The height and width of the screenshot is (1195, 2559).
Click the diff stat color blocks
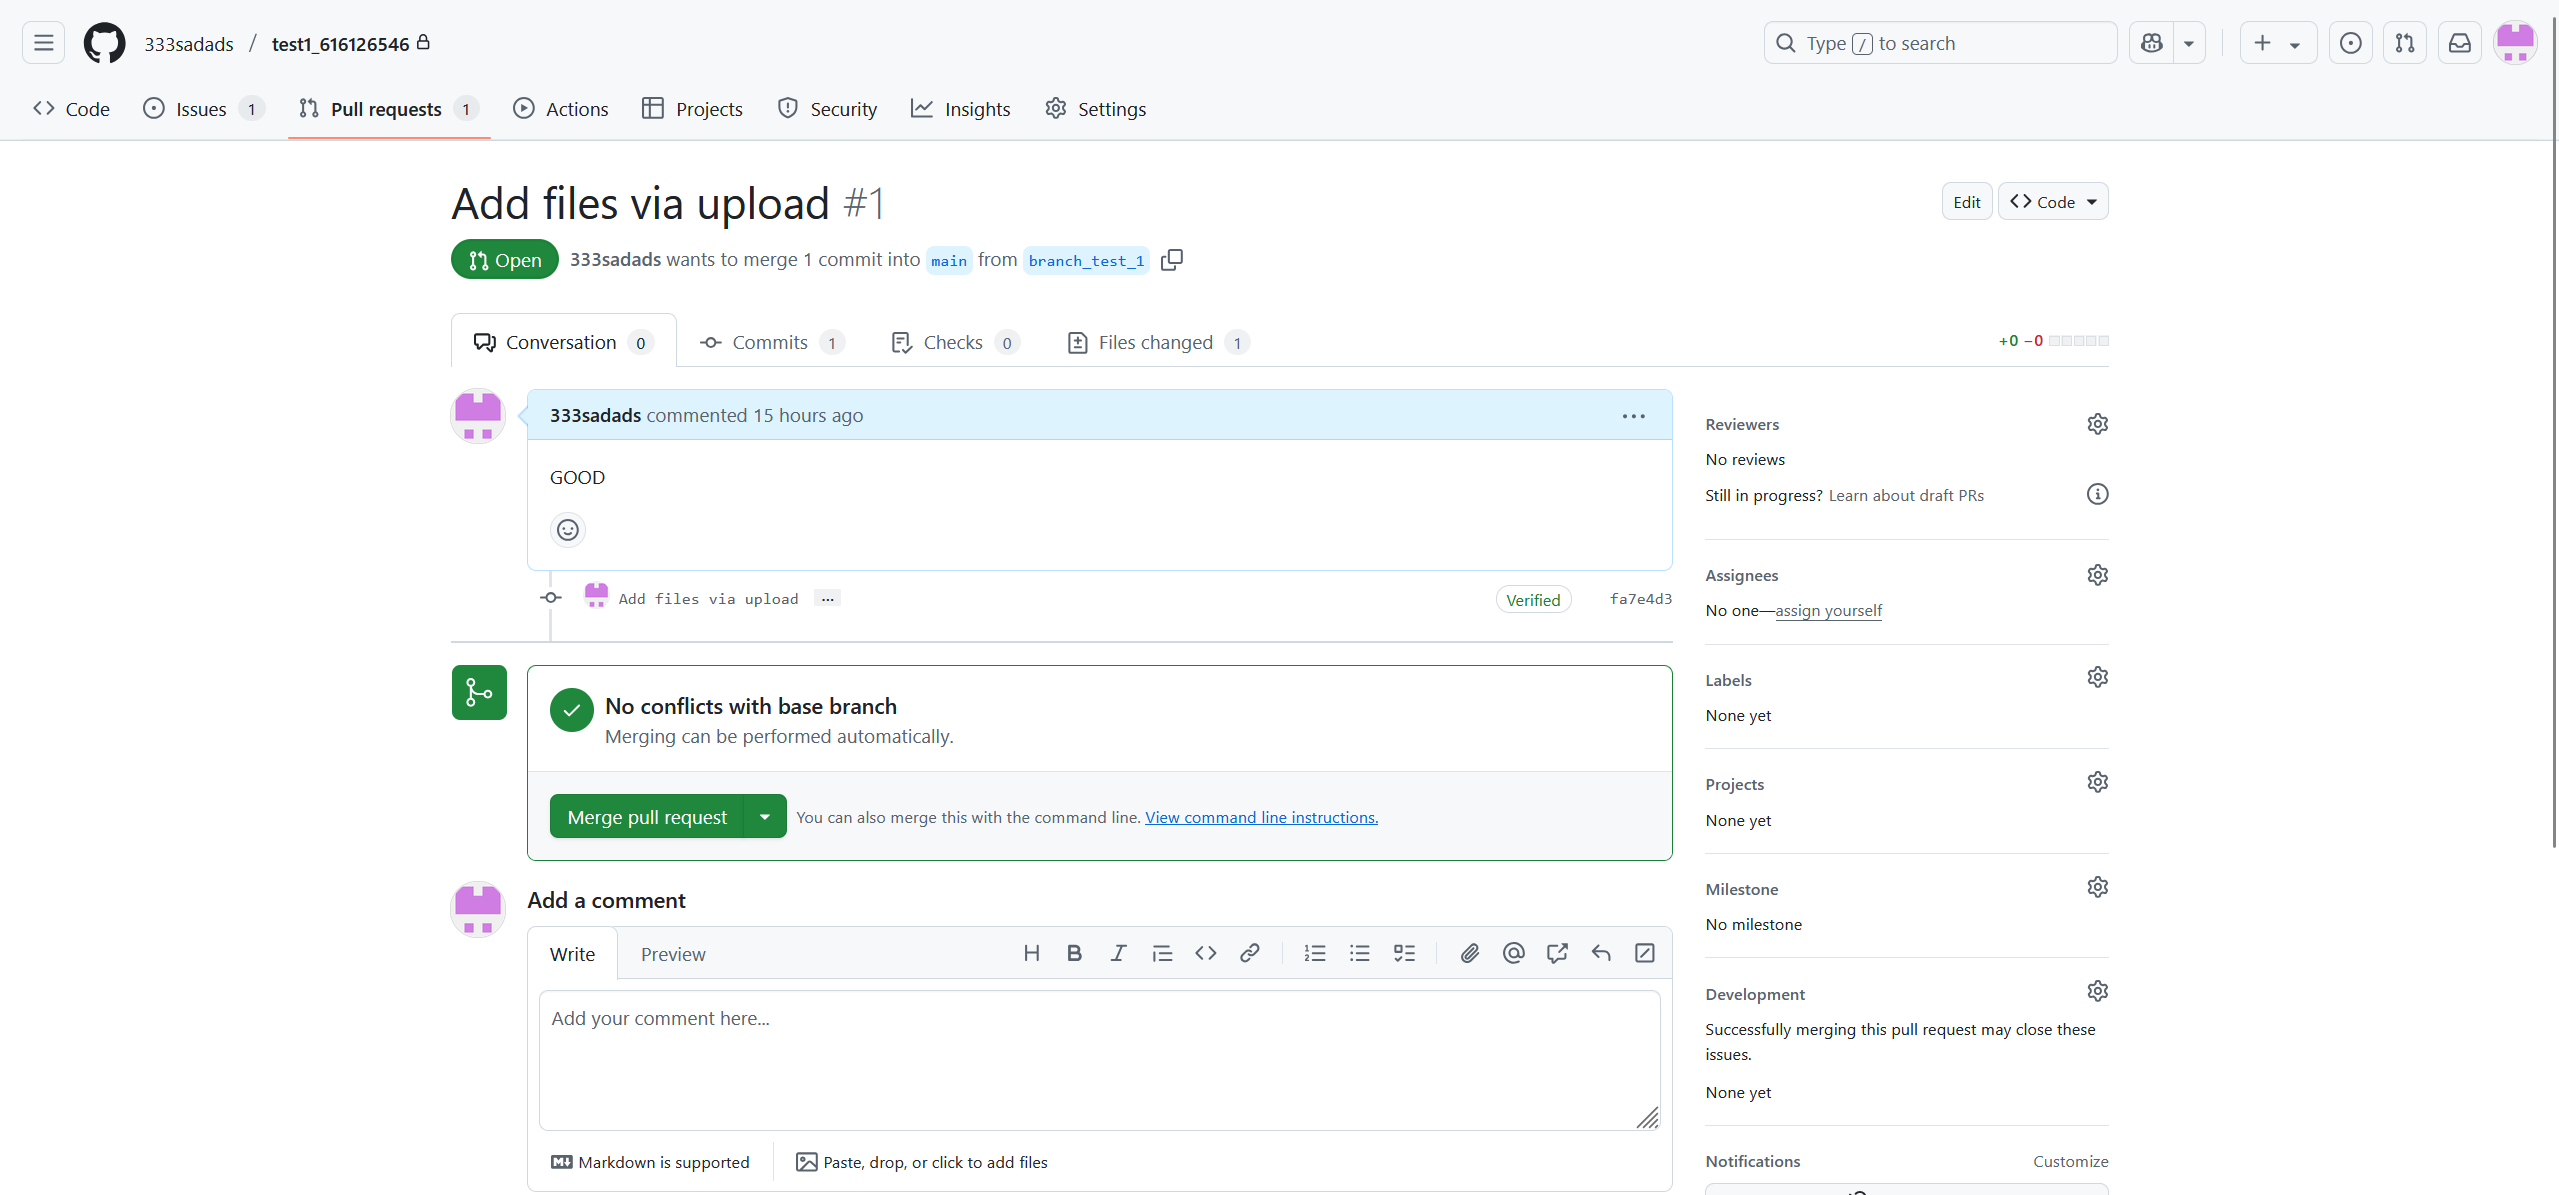2078,341
